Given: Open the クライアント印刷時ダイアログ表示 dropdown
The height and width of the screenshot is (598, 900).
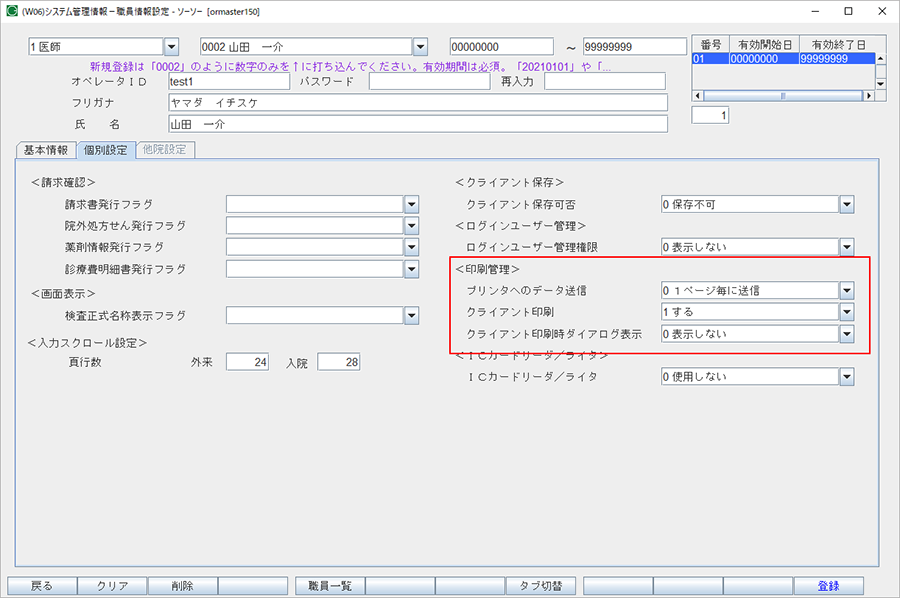Looking at the screenshot, I should click(847, 333).
